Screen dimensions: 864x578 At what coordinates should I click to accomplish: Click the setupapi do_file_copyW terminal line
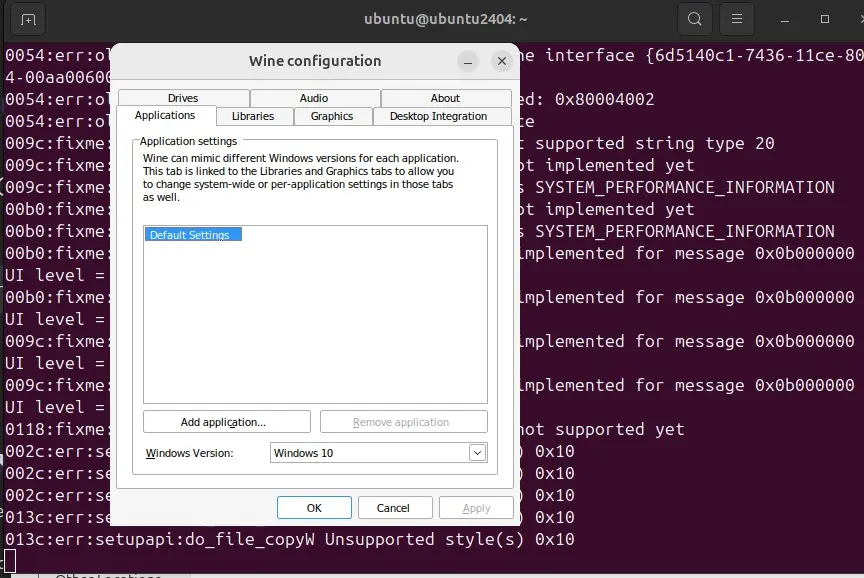(x=290, y=539)
